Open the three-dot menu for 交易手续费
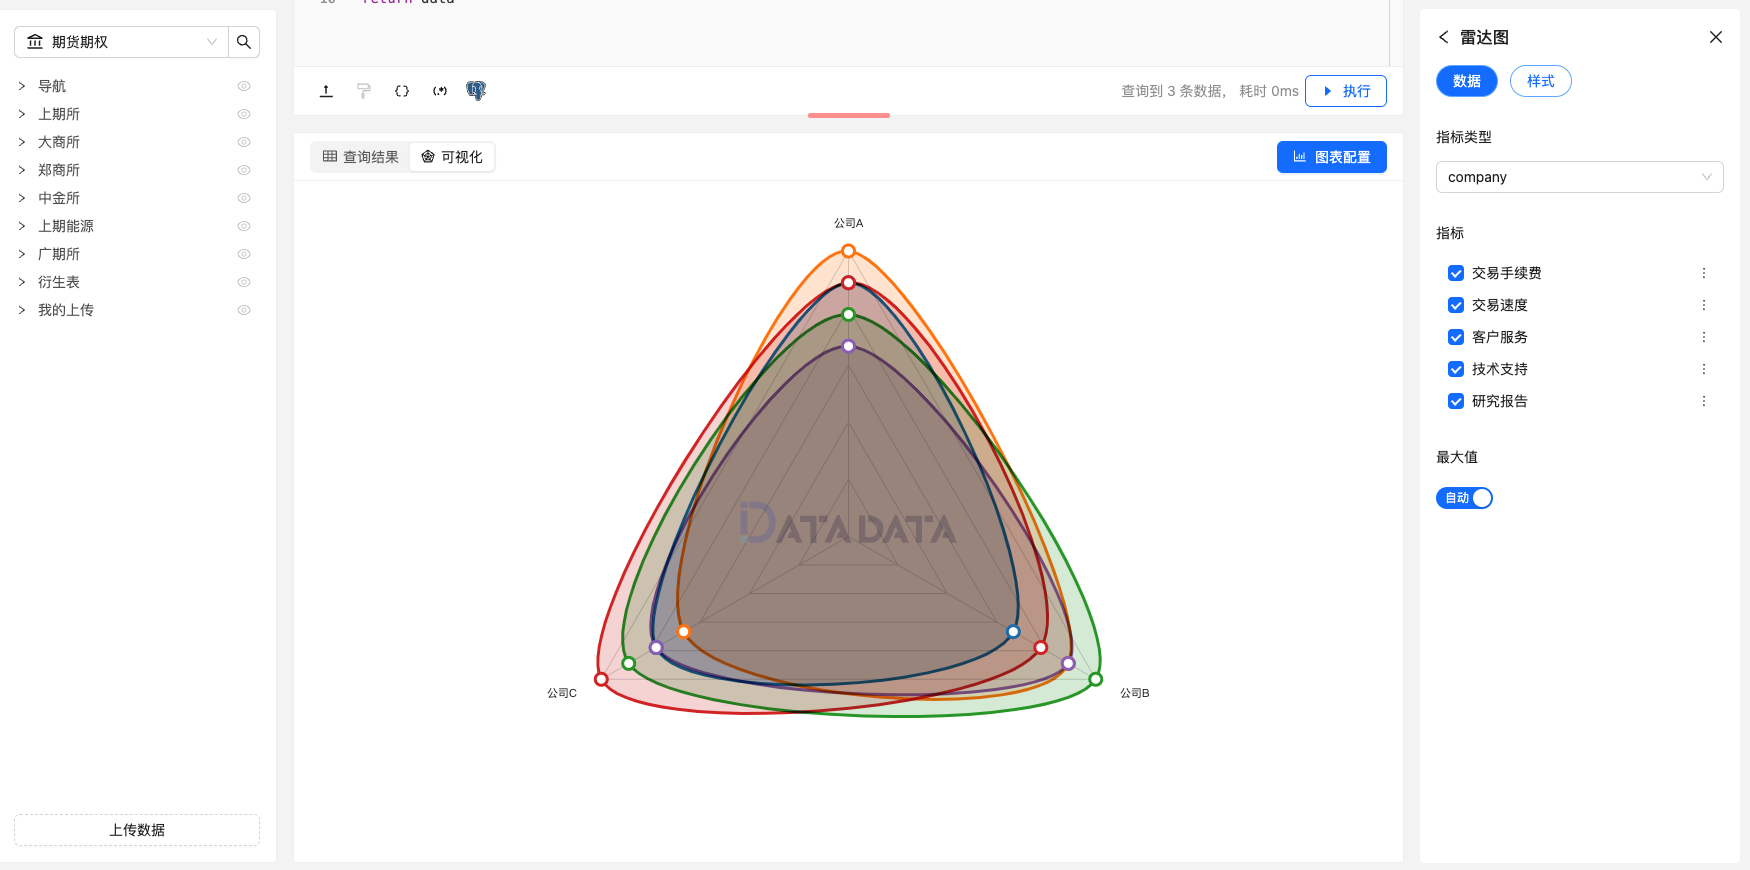 [x=1704, y=273]
